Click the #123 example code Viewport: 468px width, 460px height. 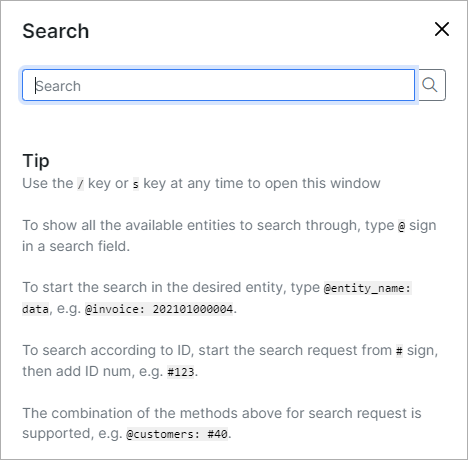(181, 372)
